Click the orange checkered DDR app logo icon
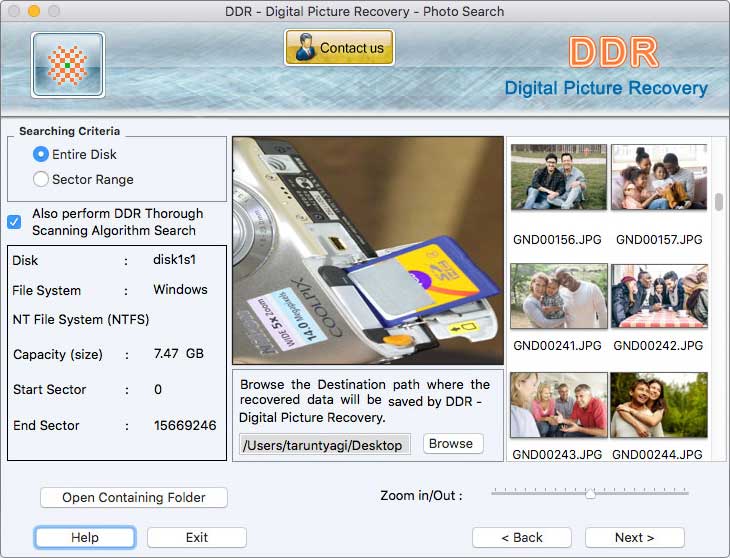This screenshot has height=558, width=730. coord(68,65)
